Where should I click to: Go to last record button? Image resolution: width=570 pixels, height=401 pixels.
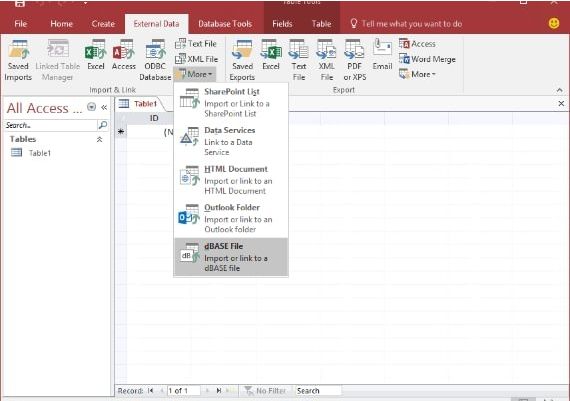[x=219, y=391]
